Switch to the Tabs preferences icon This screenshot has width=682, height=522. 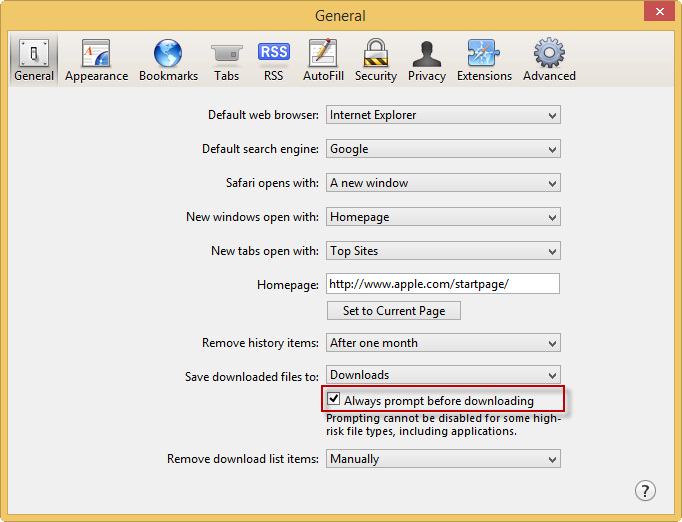point(225,60)
